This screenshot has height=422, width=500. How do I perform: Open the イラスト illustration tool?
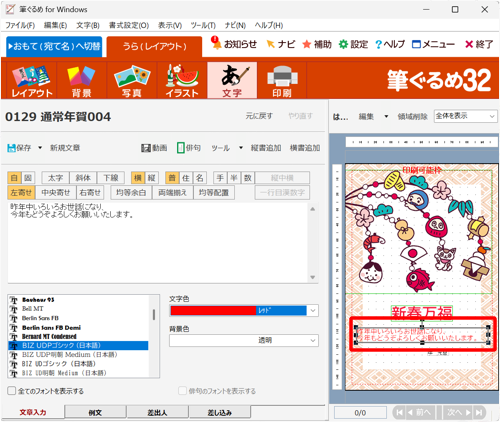pos(182,80)
